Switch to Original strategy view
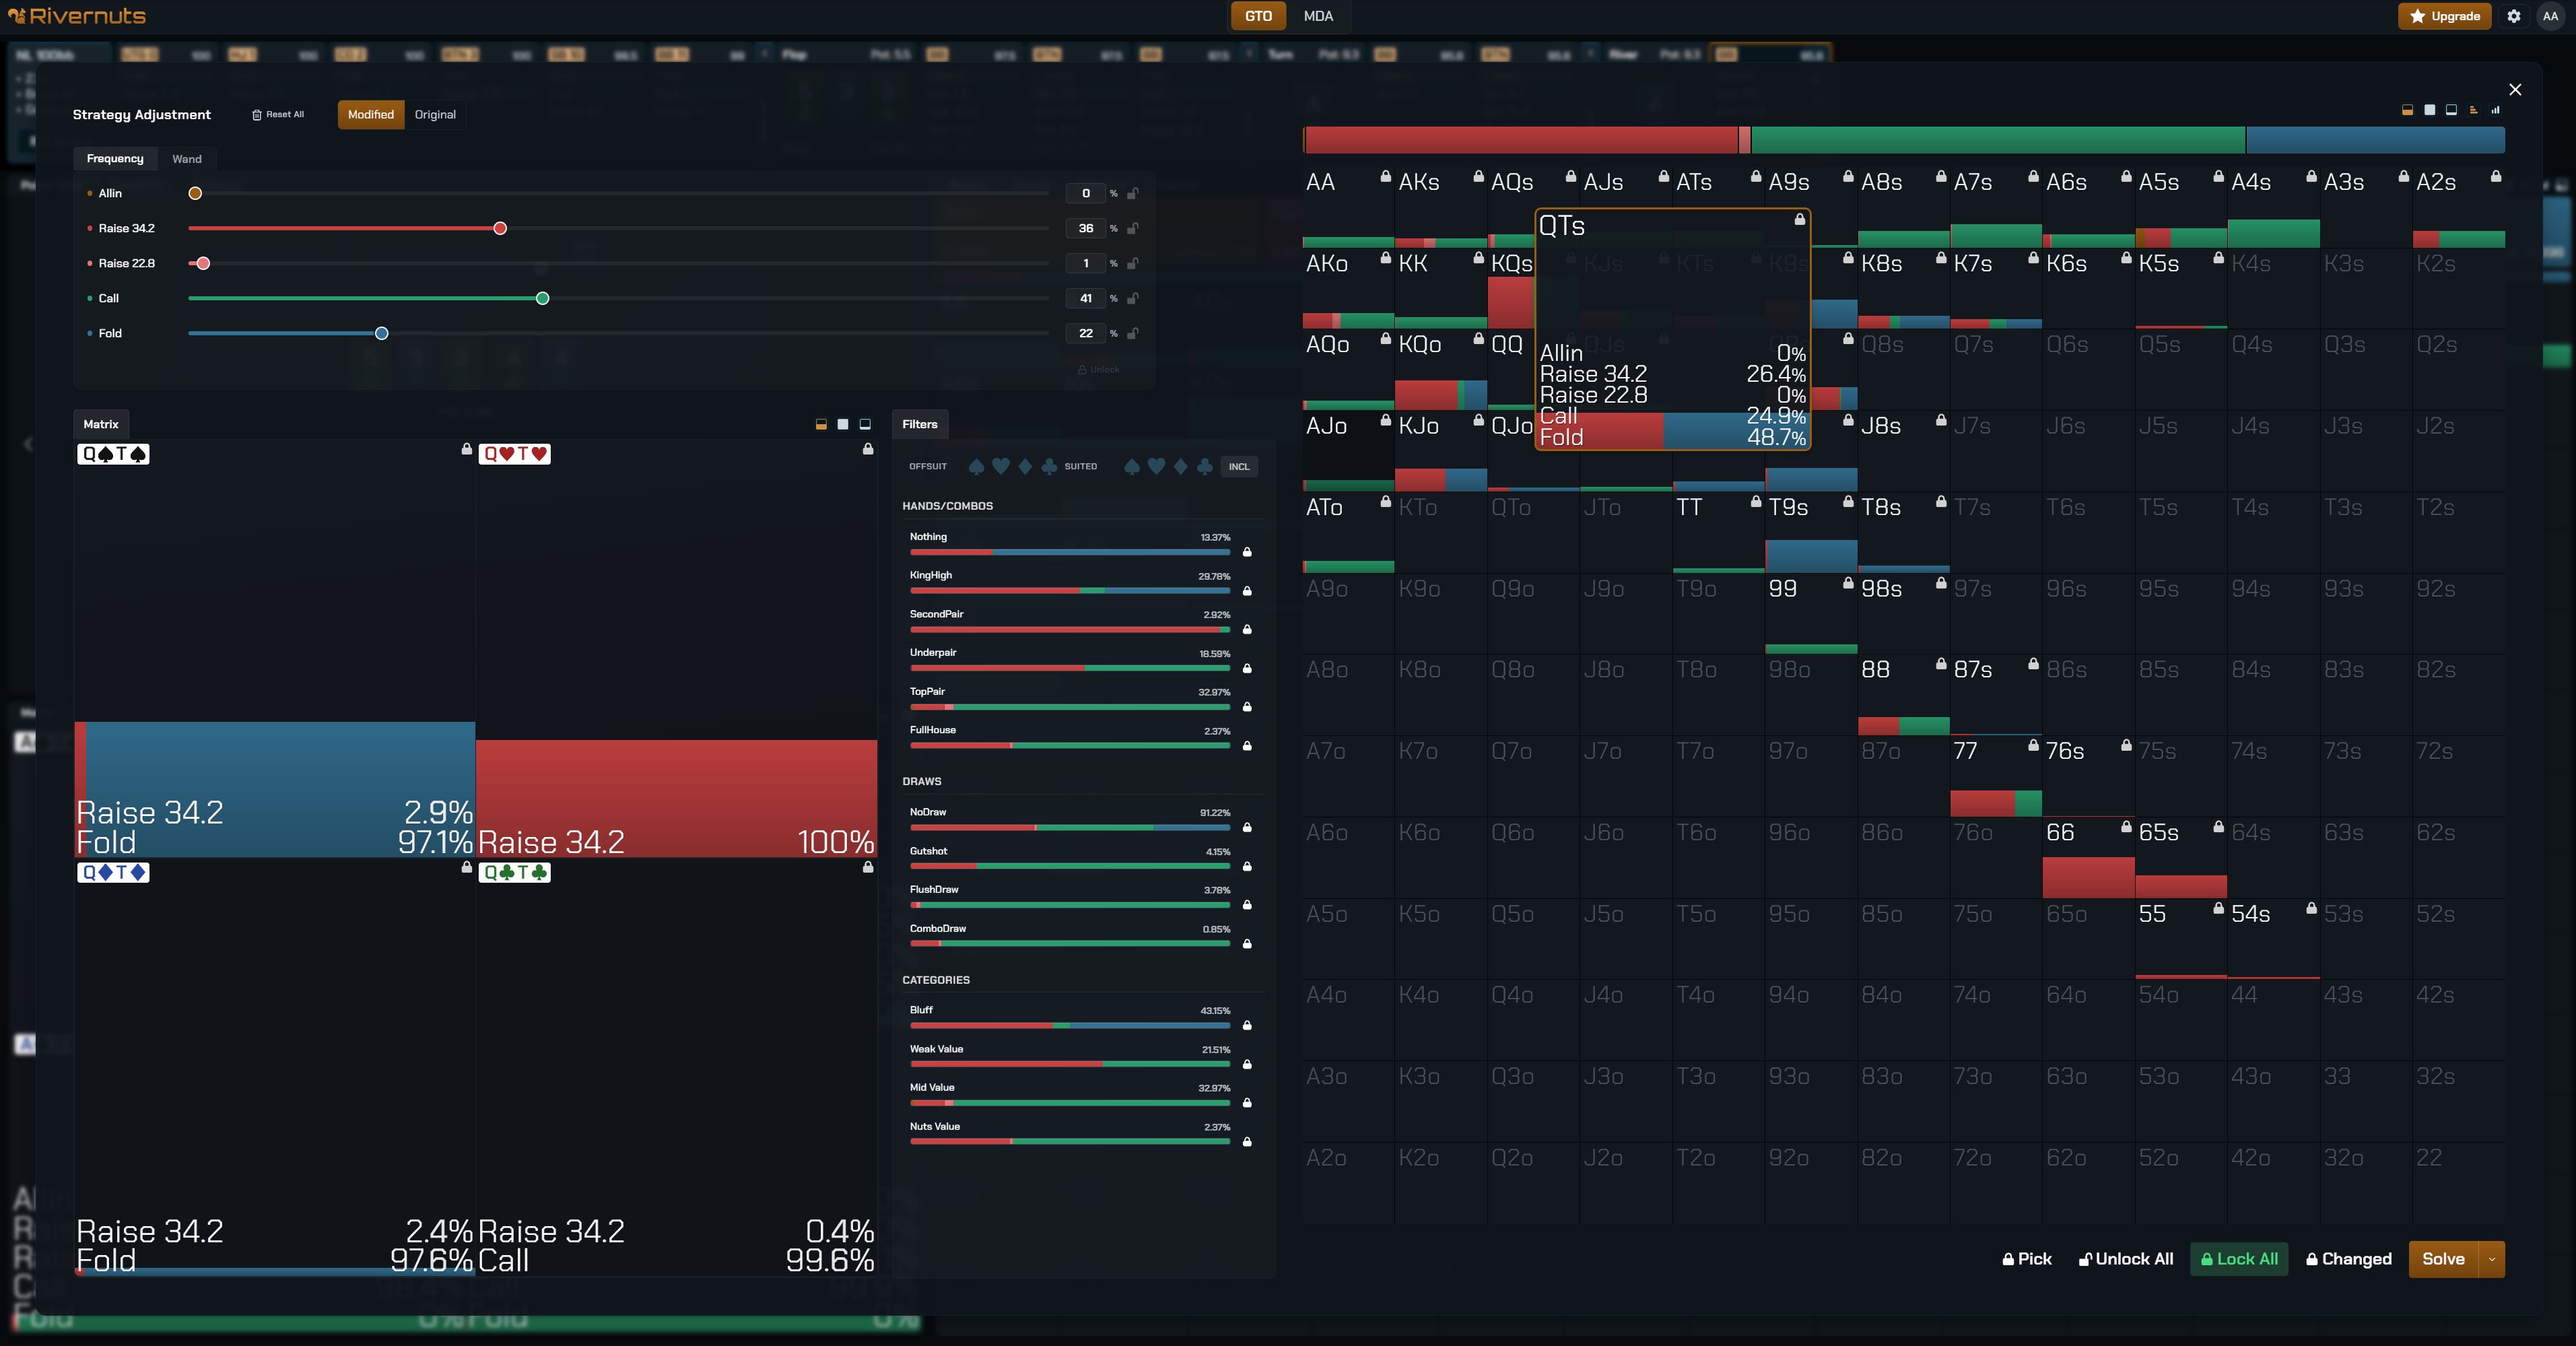 (435, 115)
